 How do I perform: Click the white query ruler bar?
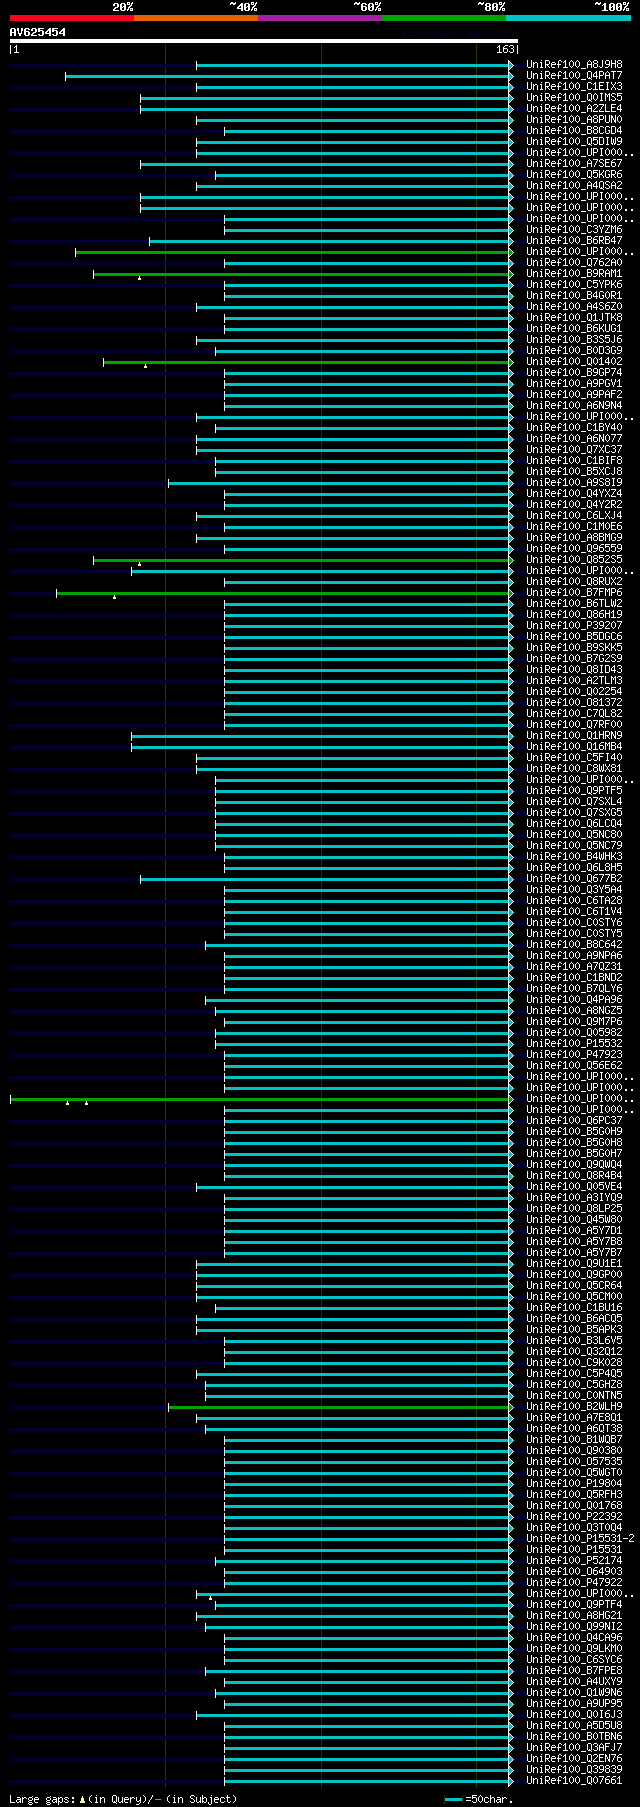tap(264, 41)
